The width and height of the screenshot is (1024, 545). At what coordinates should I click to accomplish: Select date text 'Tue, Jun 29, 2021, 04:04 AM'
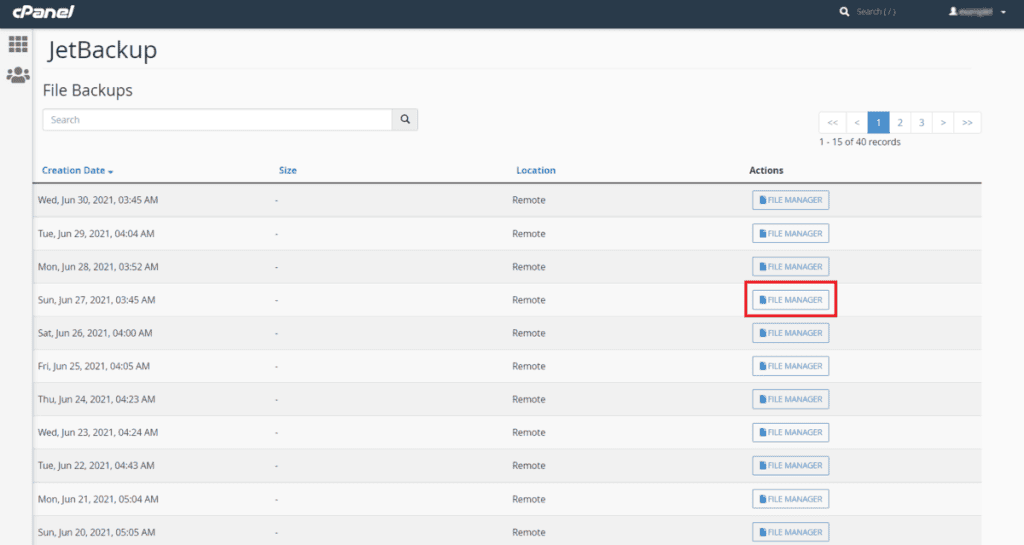96,234
